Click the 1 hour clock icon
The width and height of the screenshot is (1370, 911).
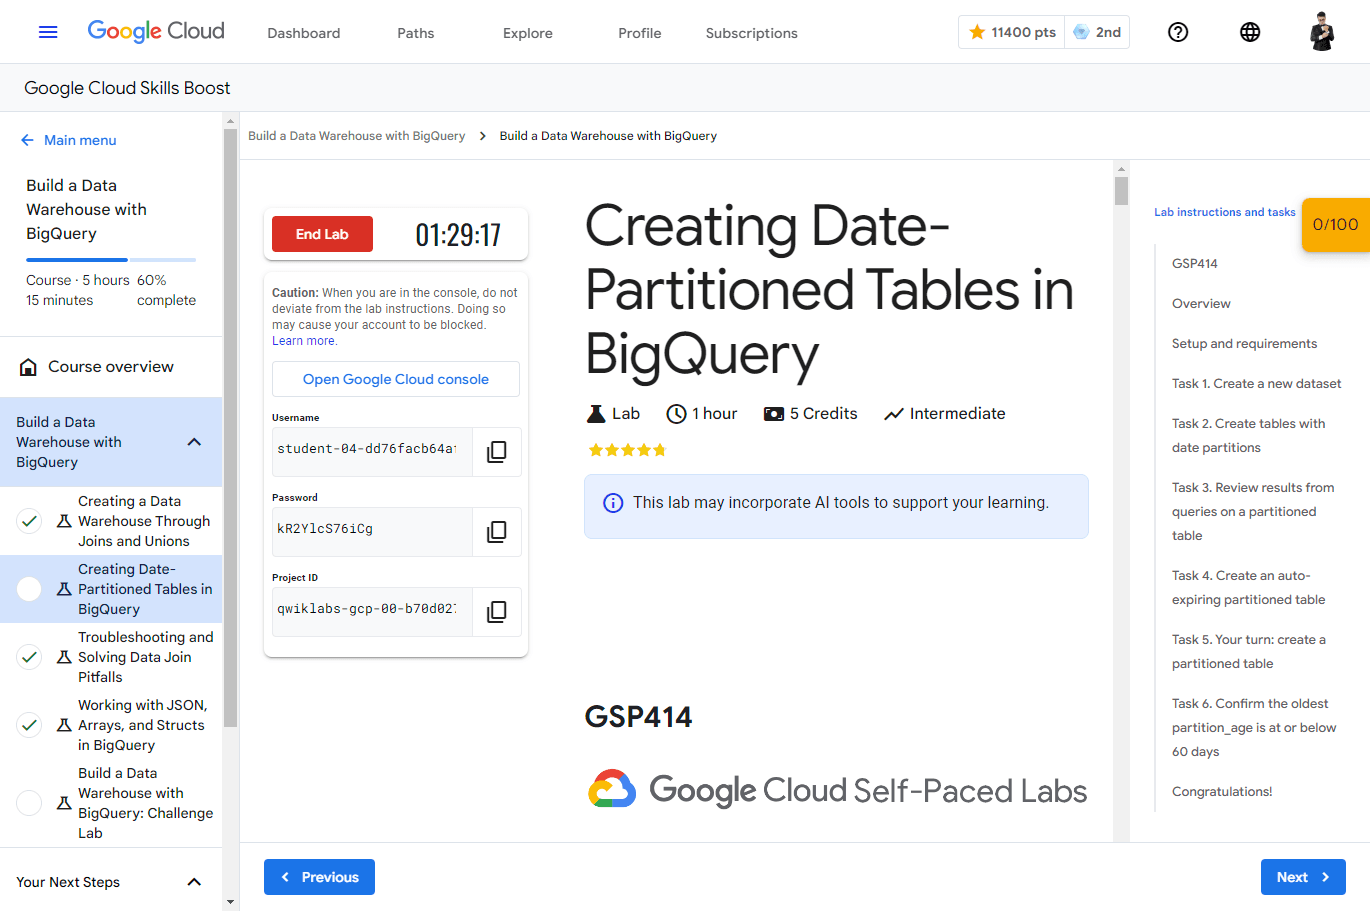point(676,414)
